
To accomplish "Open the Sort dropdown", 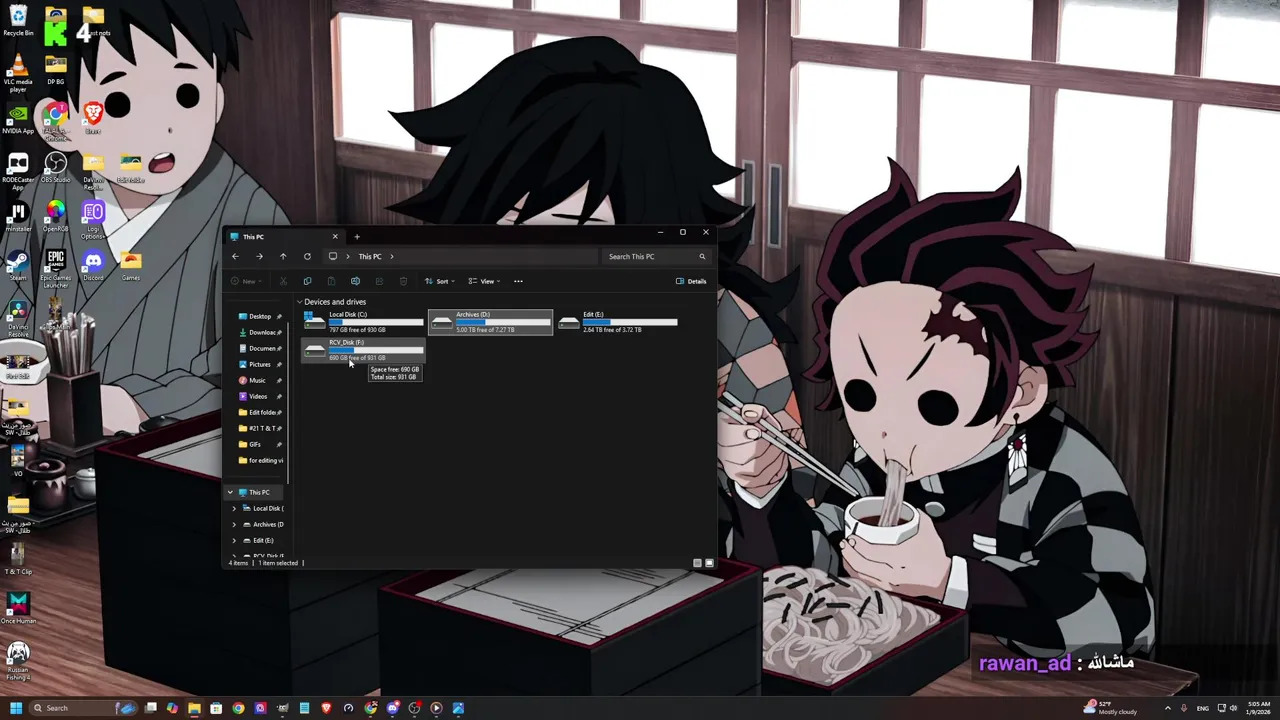I will (441, 281).
